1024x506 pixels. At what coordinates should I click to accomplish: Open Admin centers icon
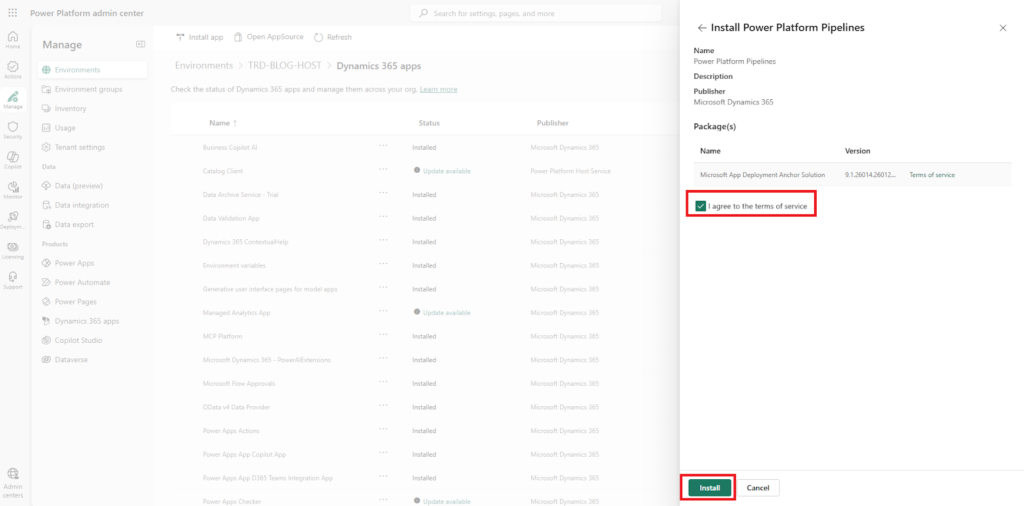pyautogui.click(x=13, y=479)
